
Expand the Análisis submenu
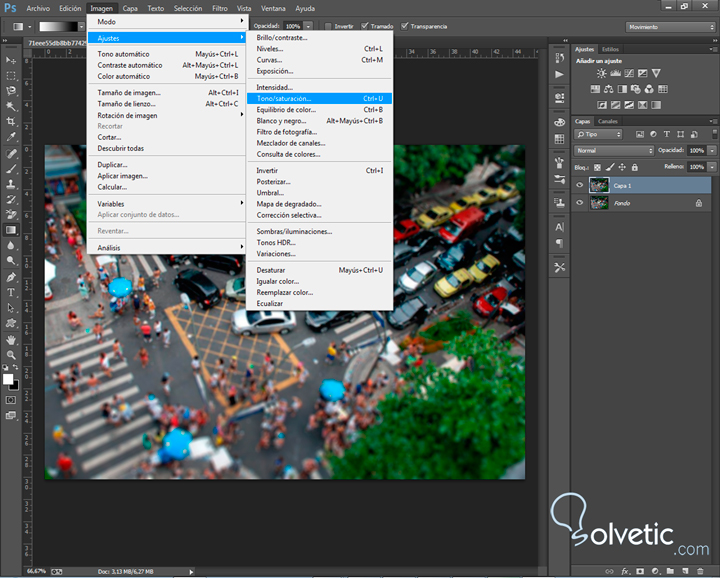click(x=168, y=247)
